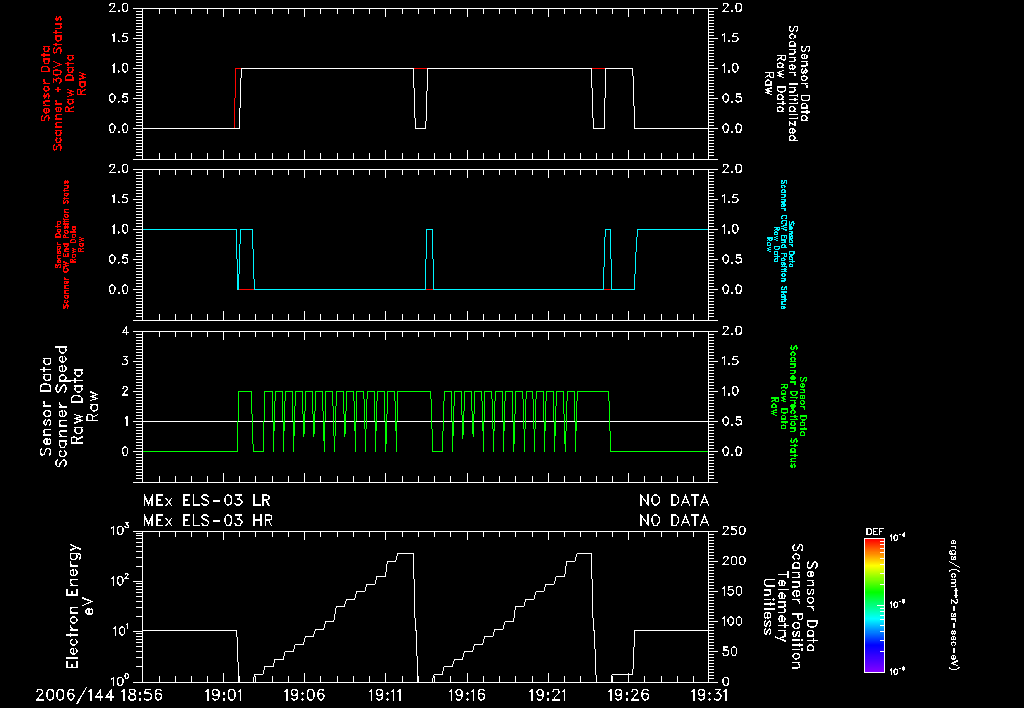Click the '150' tick on Scanner Position axis
1024x708 pixels.
[735, 590]
